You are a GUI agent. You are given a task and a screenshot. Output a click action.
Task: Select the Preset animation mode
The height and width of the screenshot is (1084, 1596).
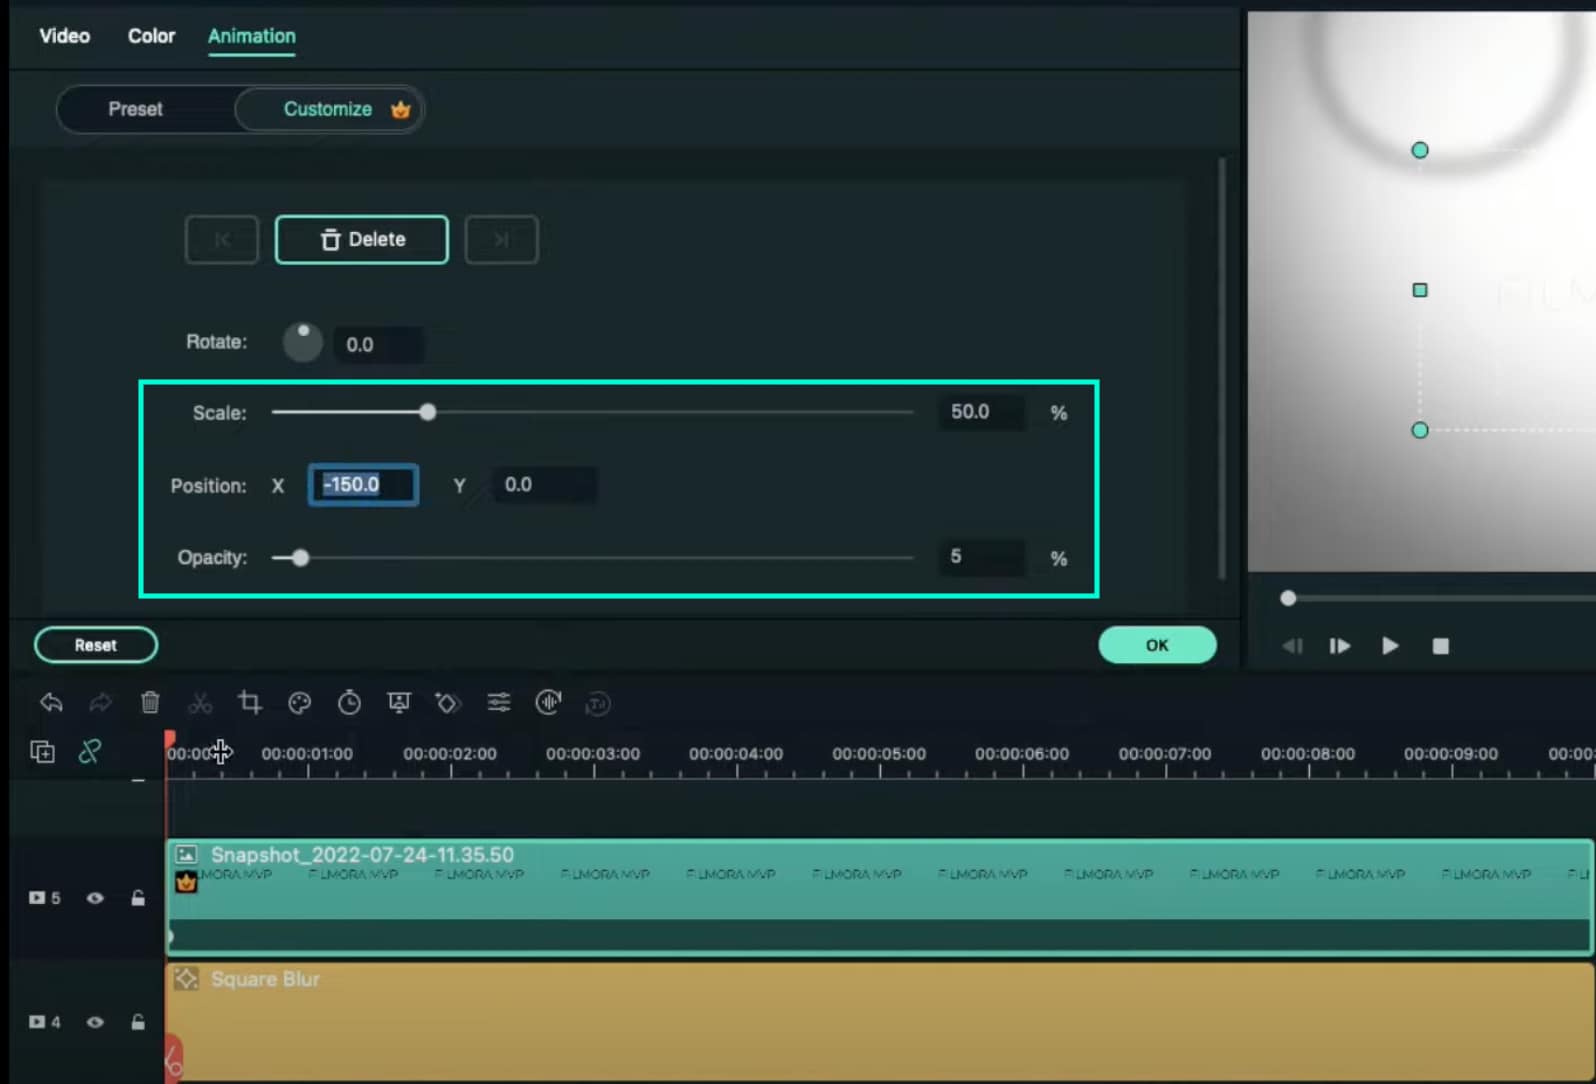click(135, 109)
